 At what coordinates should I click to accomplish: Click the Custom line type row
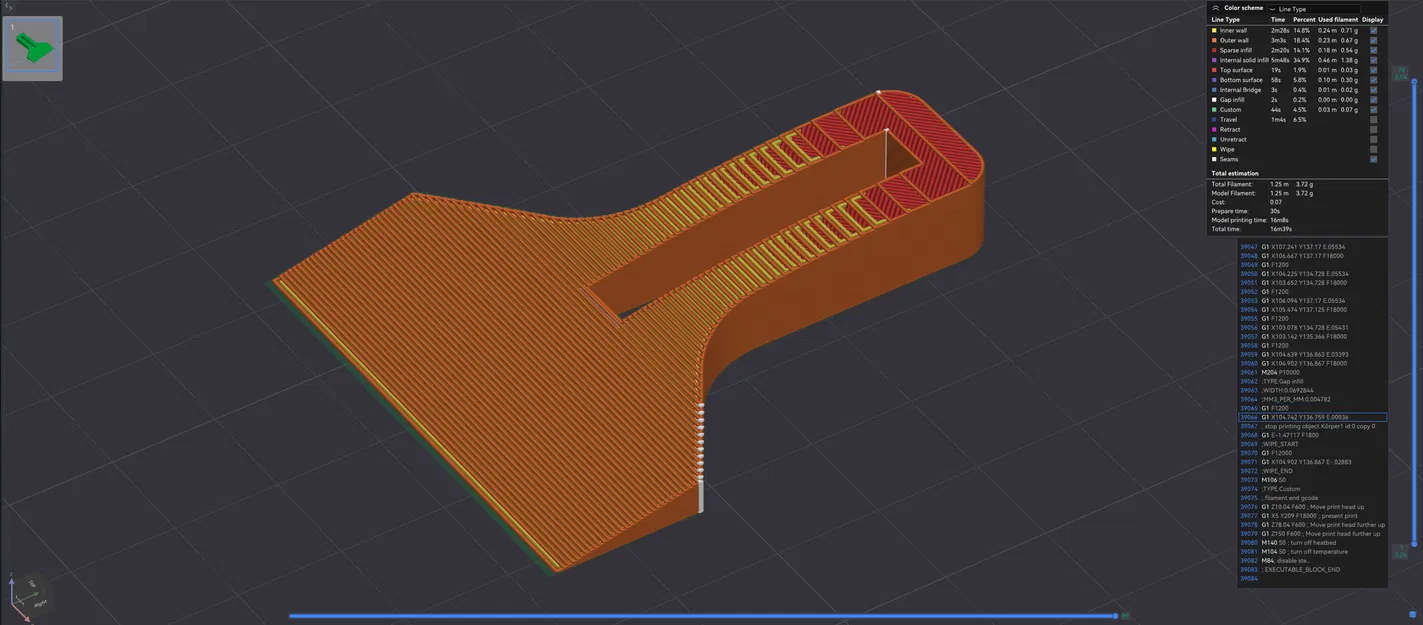[x=1250, y=109]
